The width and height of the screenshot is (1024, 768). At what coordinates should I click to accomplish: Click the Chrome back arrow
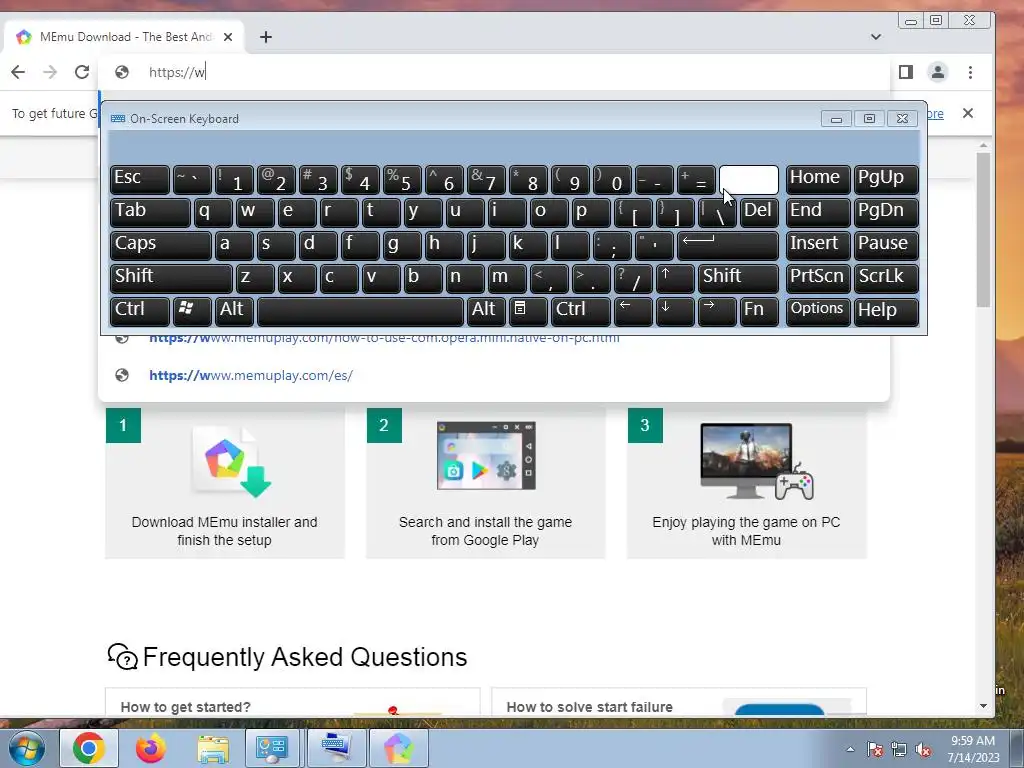tap(18, 72)
